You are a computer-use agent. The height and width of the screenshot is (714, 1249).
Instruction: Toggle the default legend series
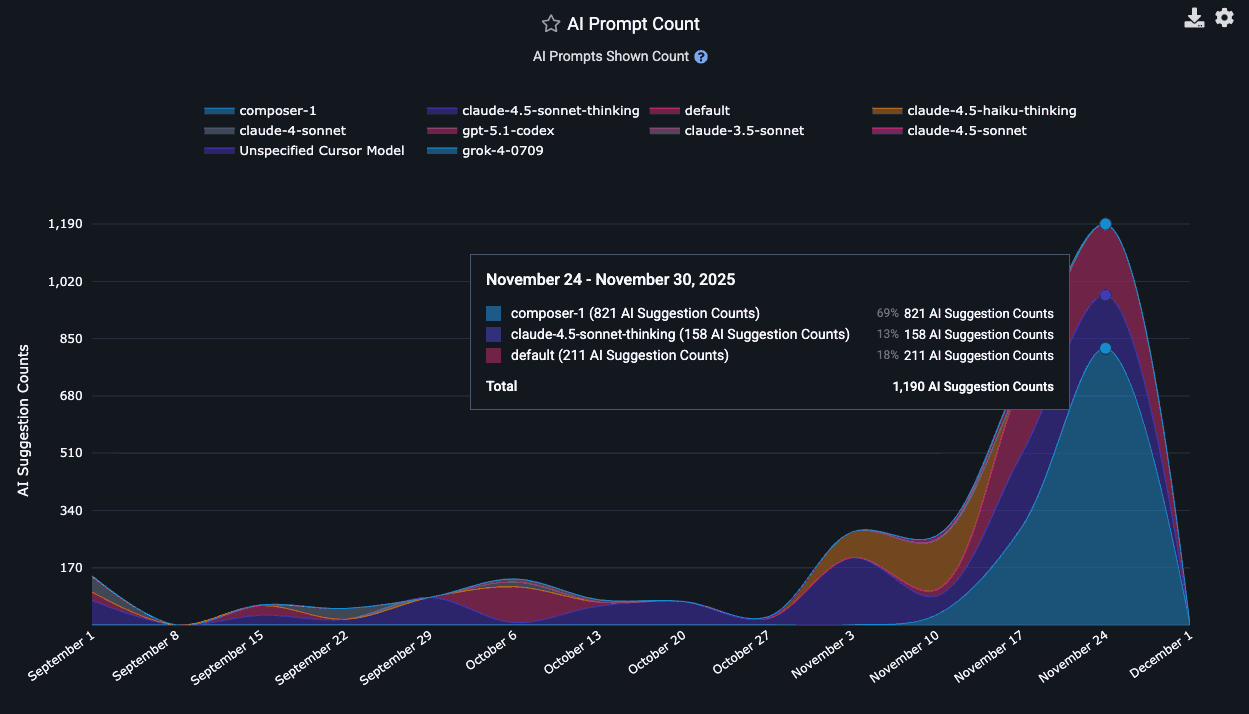pos(706,111)
